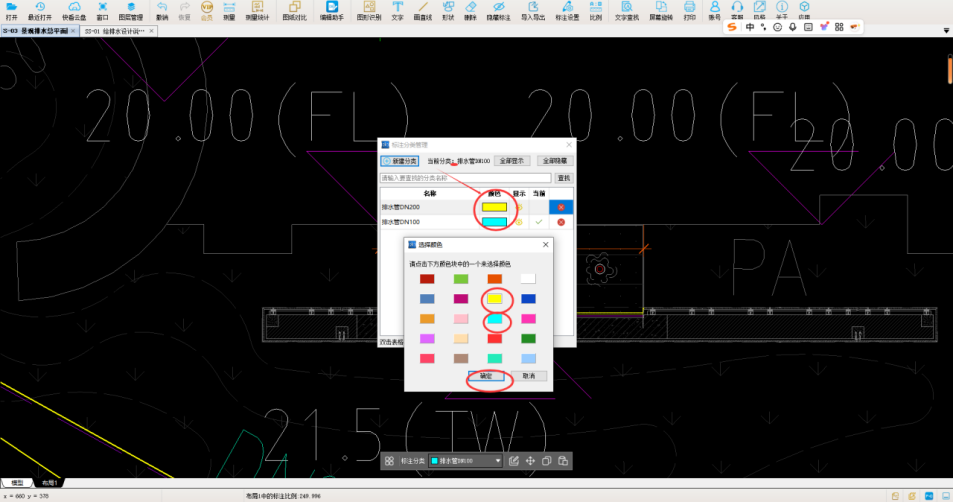Open the 图层管理 layer manager
953x502 pixels.
[130, 11]
